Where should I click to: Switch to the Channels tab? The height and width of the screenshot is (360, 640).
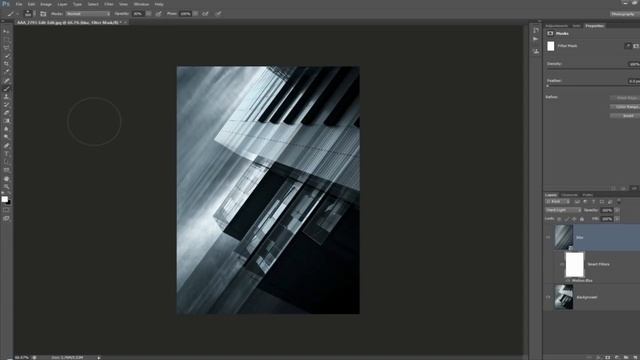pos(569,195)
